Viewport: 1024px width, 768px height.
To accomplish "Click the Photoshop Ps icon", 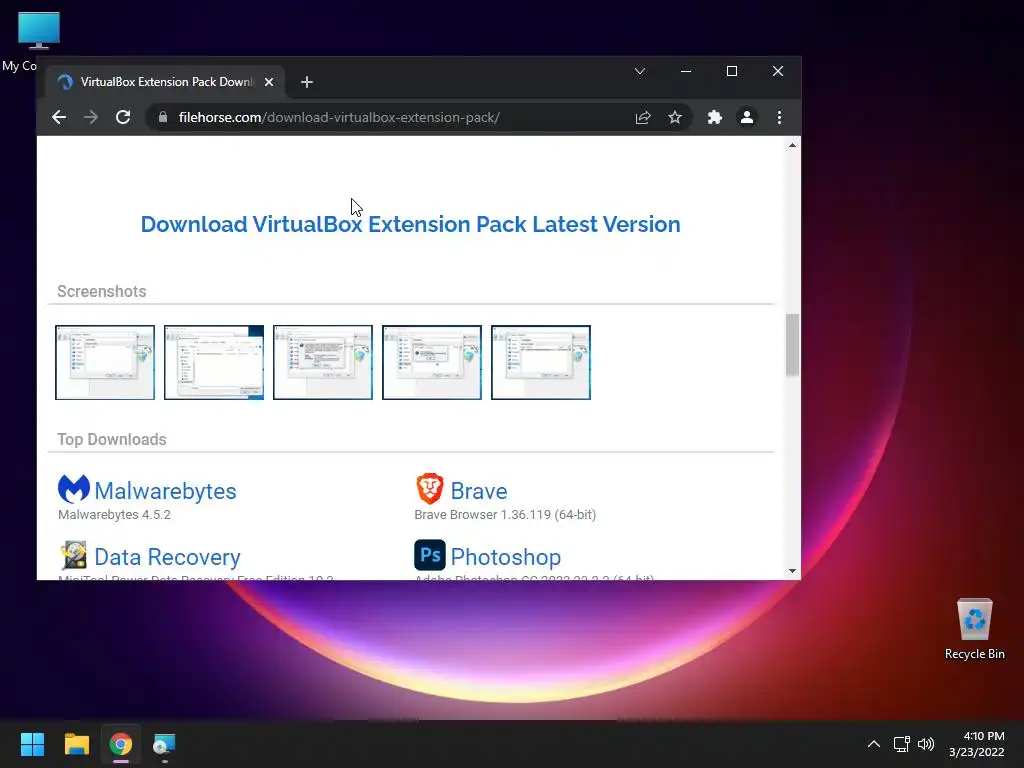I will [x=430, y=555].
